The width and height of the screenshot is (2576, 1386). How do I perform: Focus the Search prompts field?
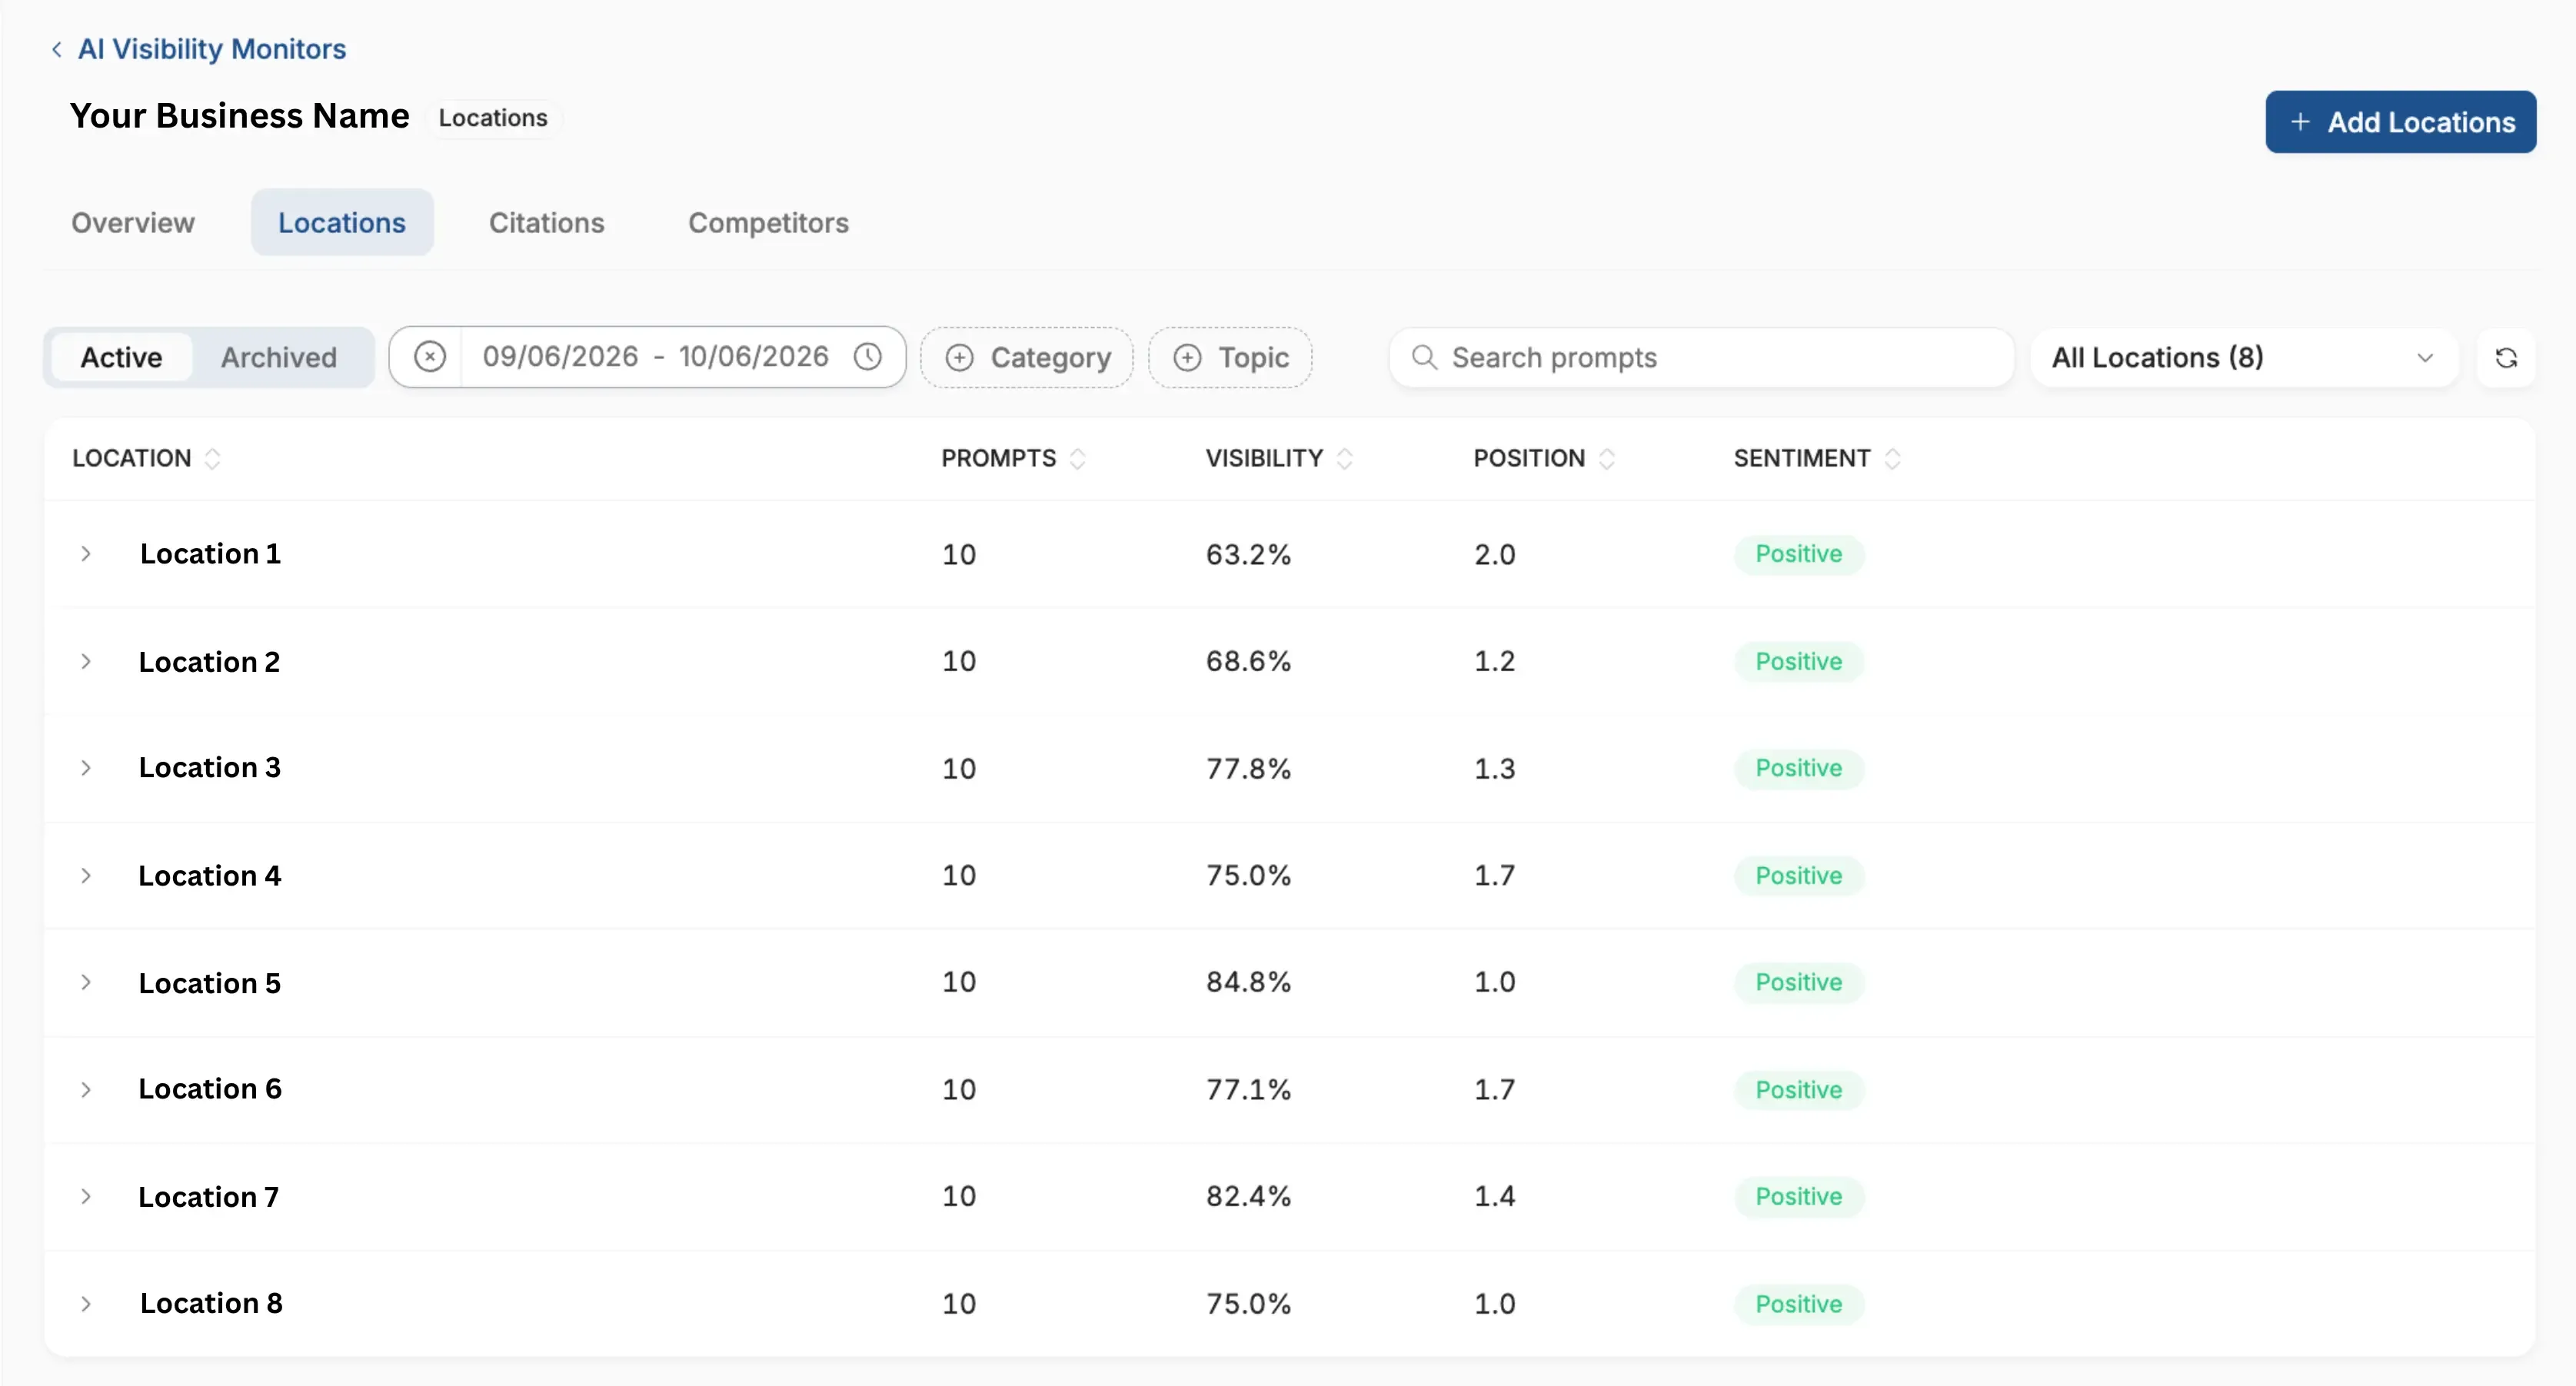pyautogui.click(x=1701, y=358)
